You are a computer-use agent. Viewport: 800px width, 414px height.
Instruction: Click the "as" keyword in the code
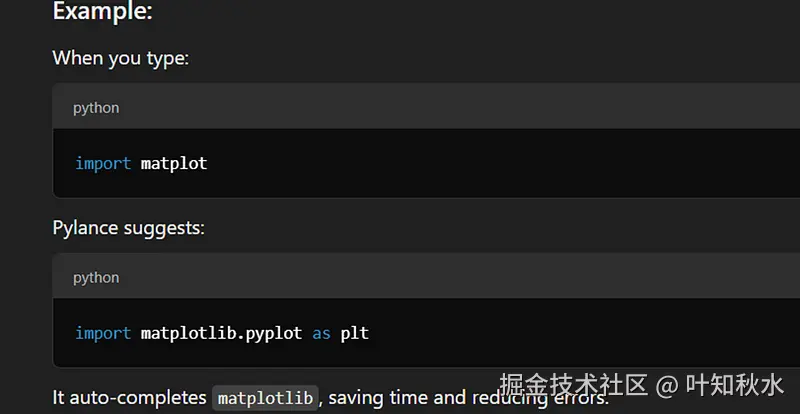click(x=321, y=333)
